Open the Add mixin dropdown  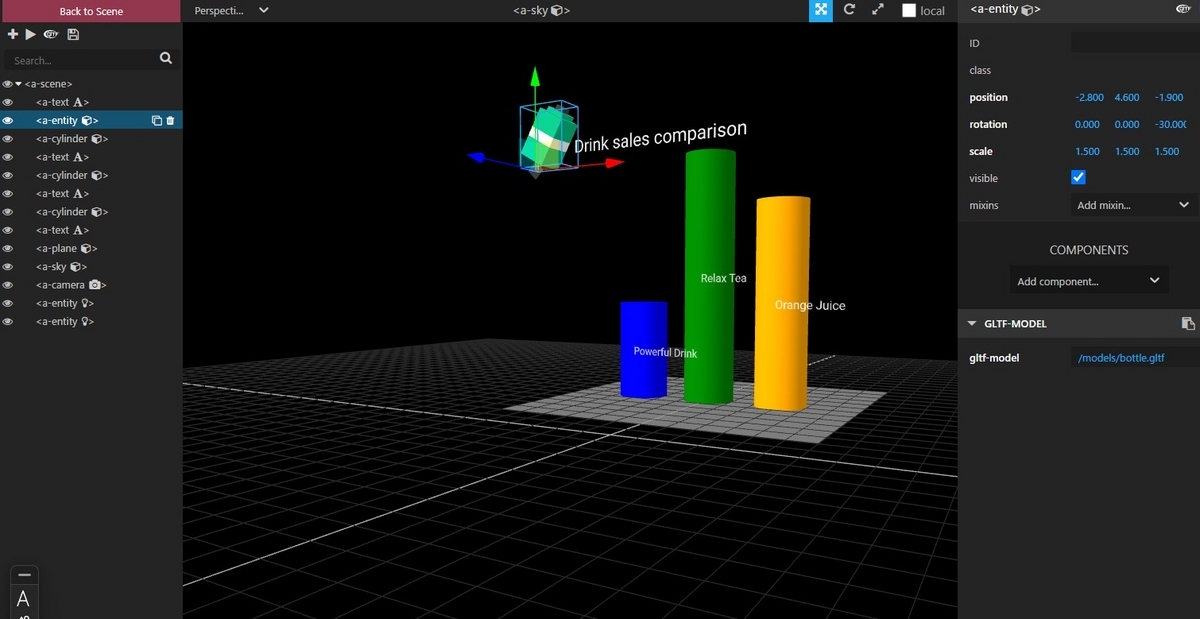[1132, 205]
